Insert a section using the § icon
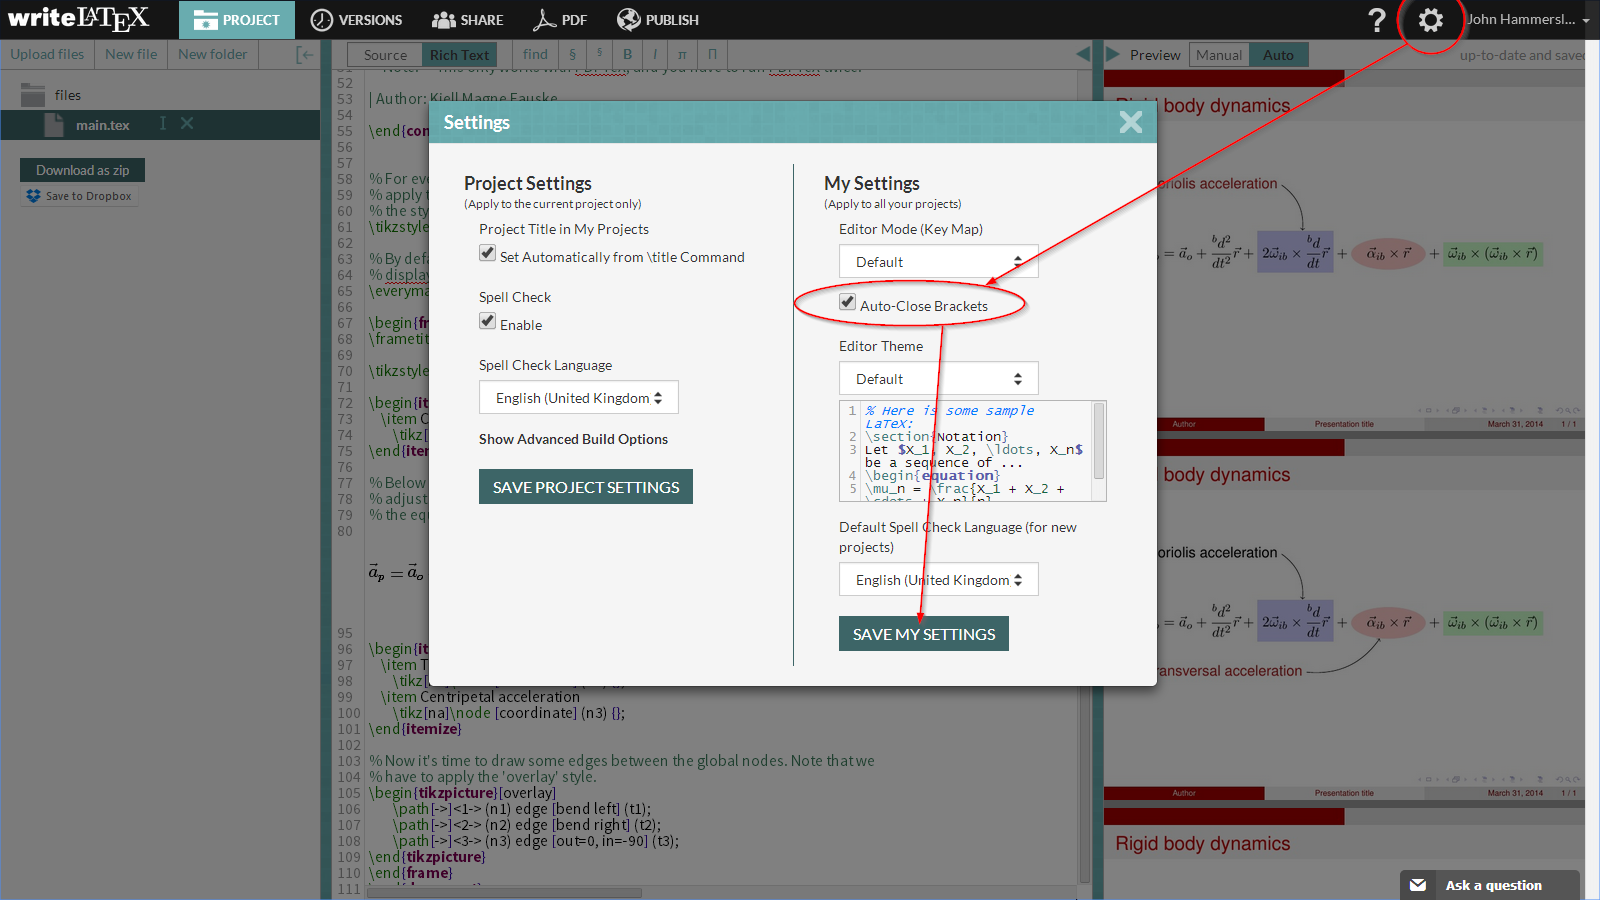The image size is (1600, 900). pyautogui.click(x=571, y=54)
